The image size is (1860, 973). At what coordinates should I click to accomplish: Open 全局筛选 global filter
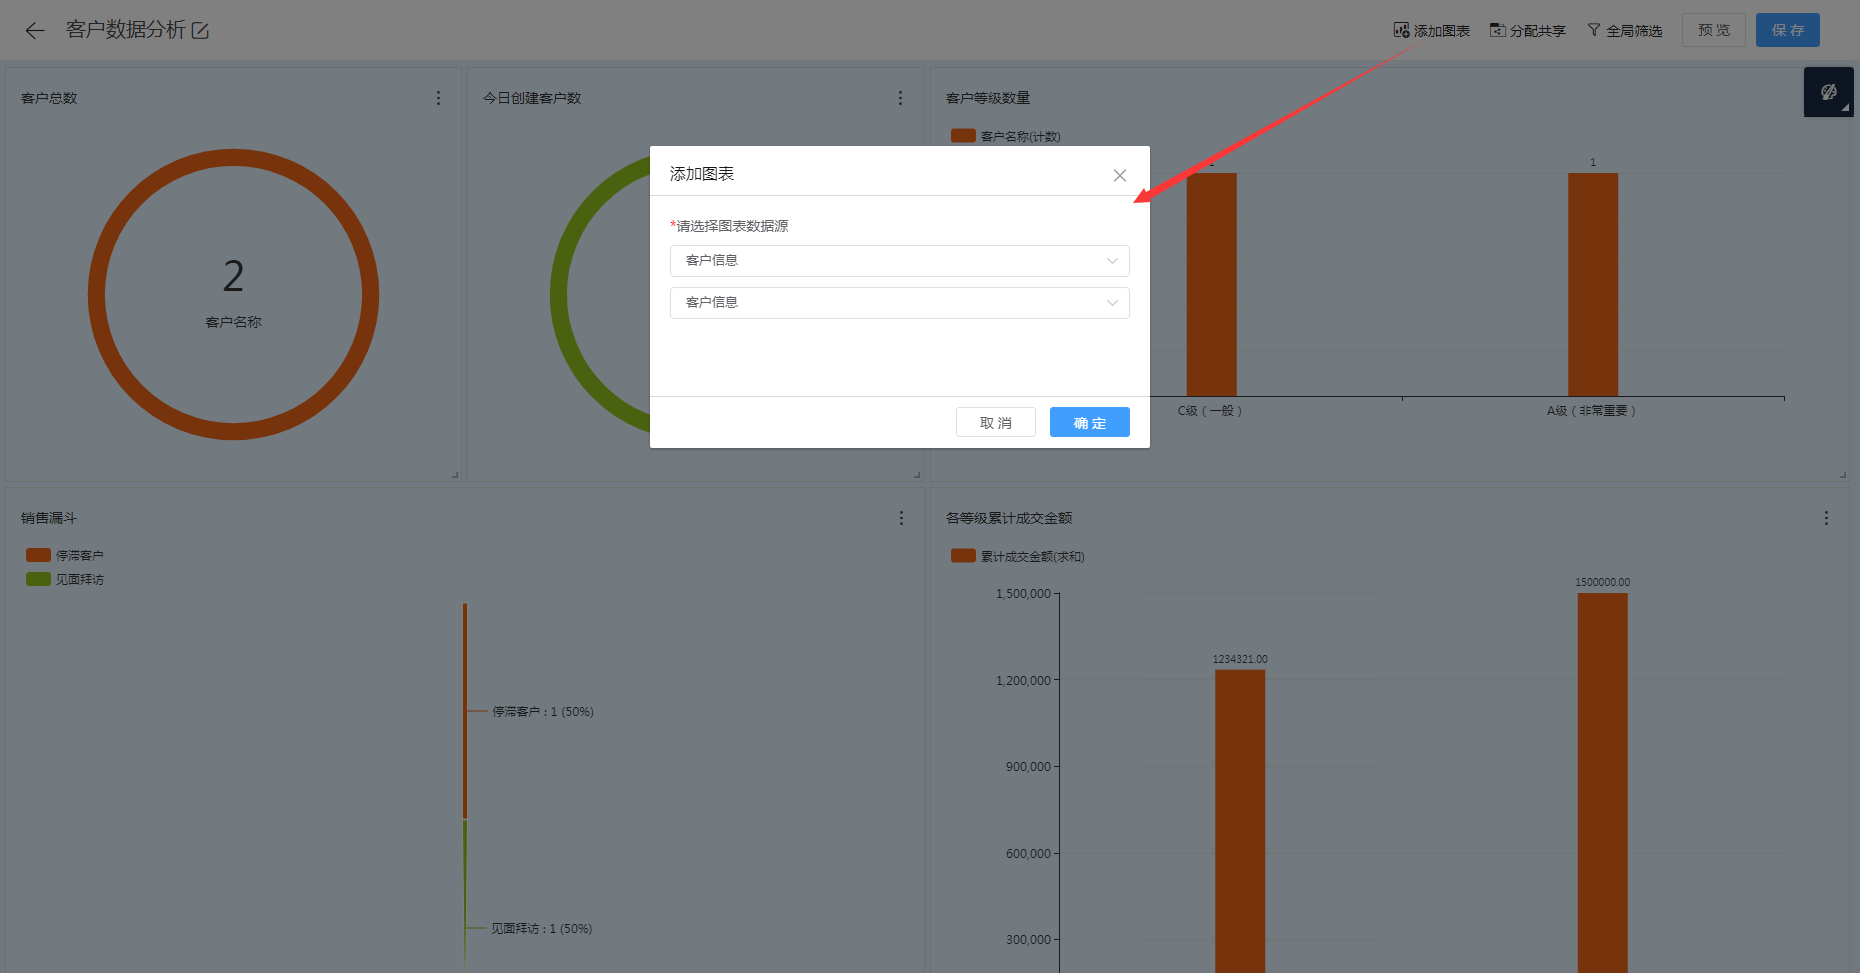tap(1625, 31)
